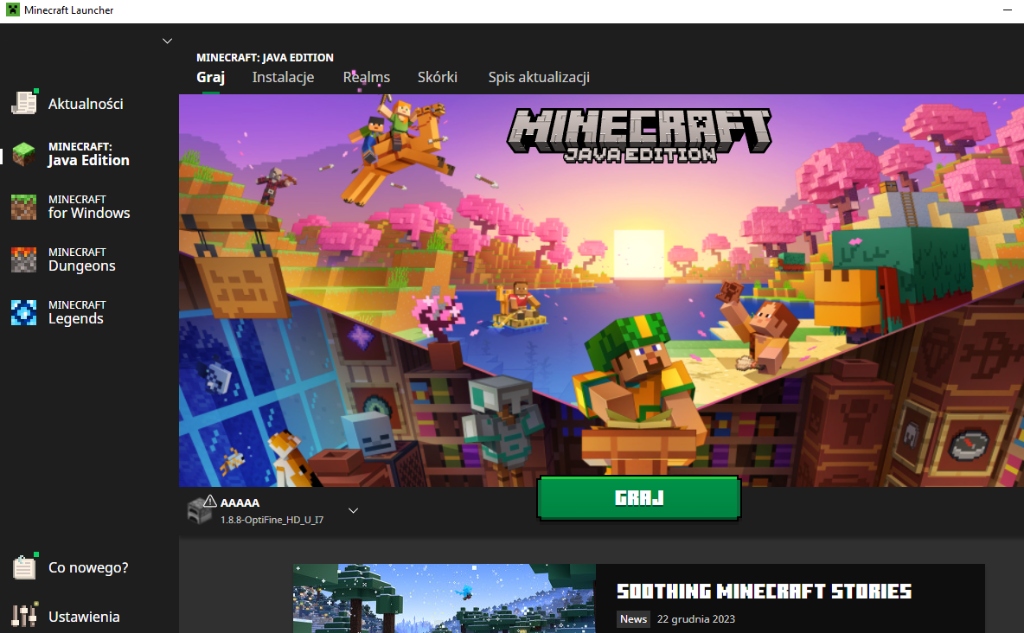Screen dimensions: 1024x633
Task: Click the Minecraft Launcher title bar icon
Action: coord(12,10)
